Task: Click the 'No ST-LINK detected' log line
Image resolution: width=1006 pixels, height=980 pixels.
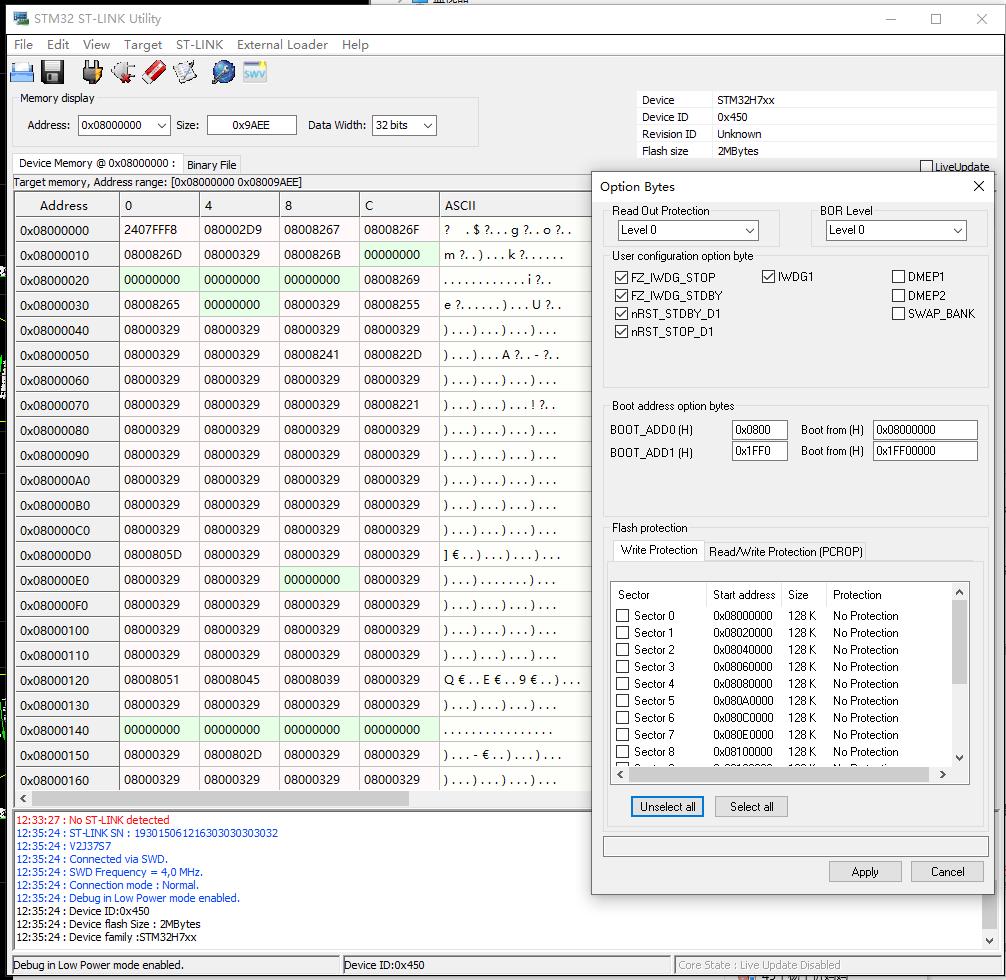Action: [x=93, y=820]
